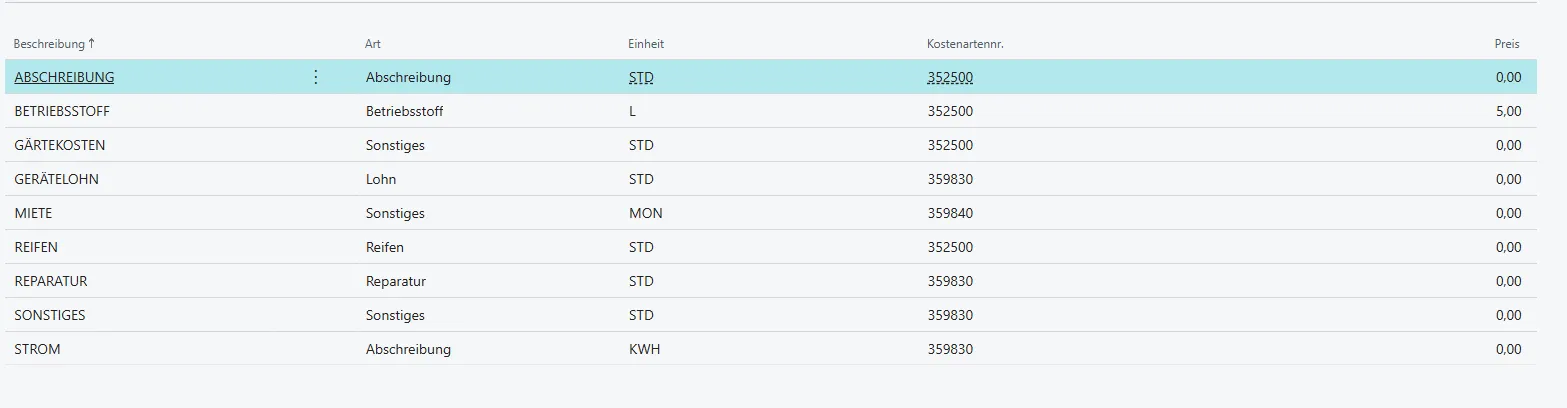Select the GÄRTEKOSTEN row description

60,145
